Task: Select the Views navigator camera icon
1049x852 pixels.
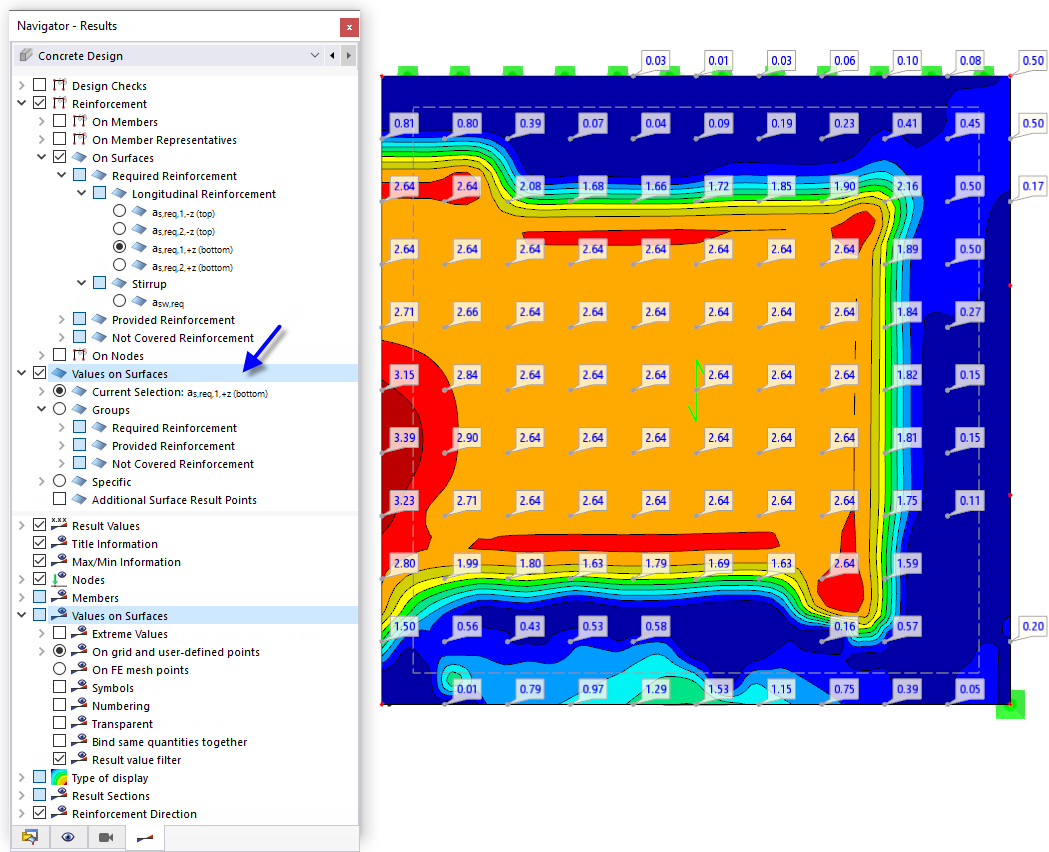Action: click(104, 837)
